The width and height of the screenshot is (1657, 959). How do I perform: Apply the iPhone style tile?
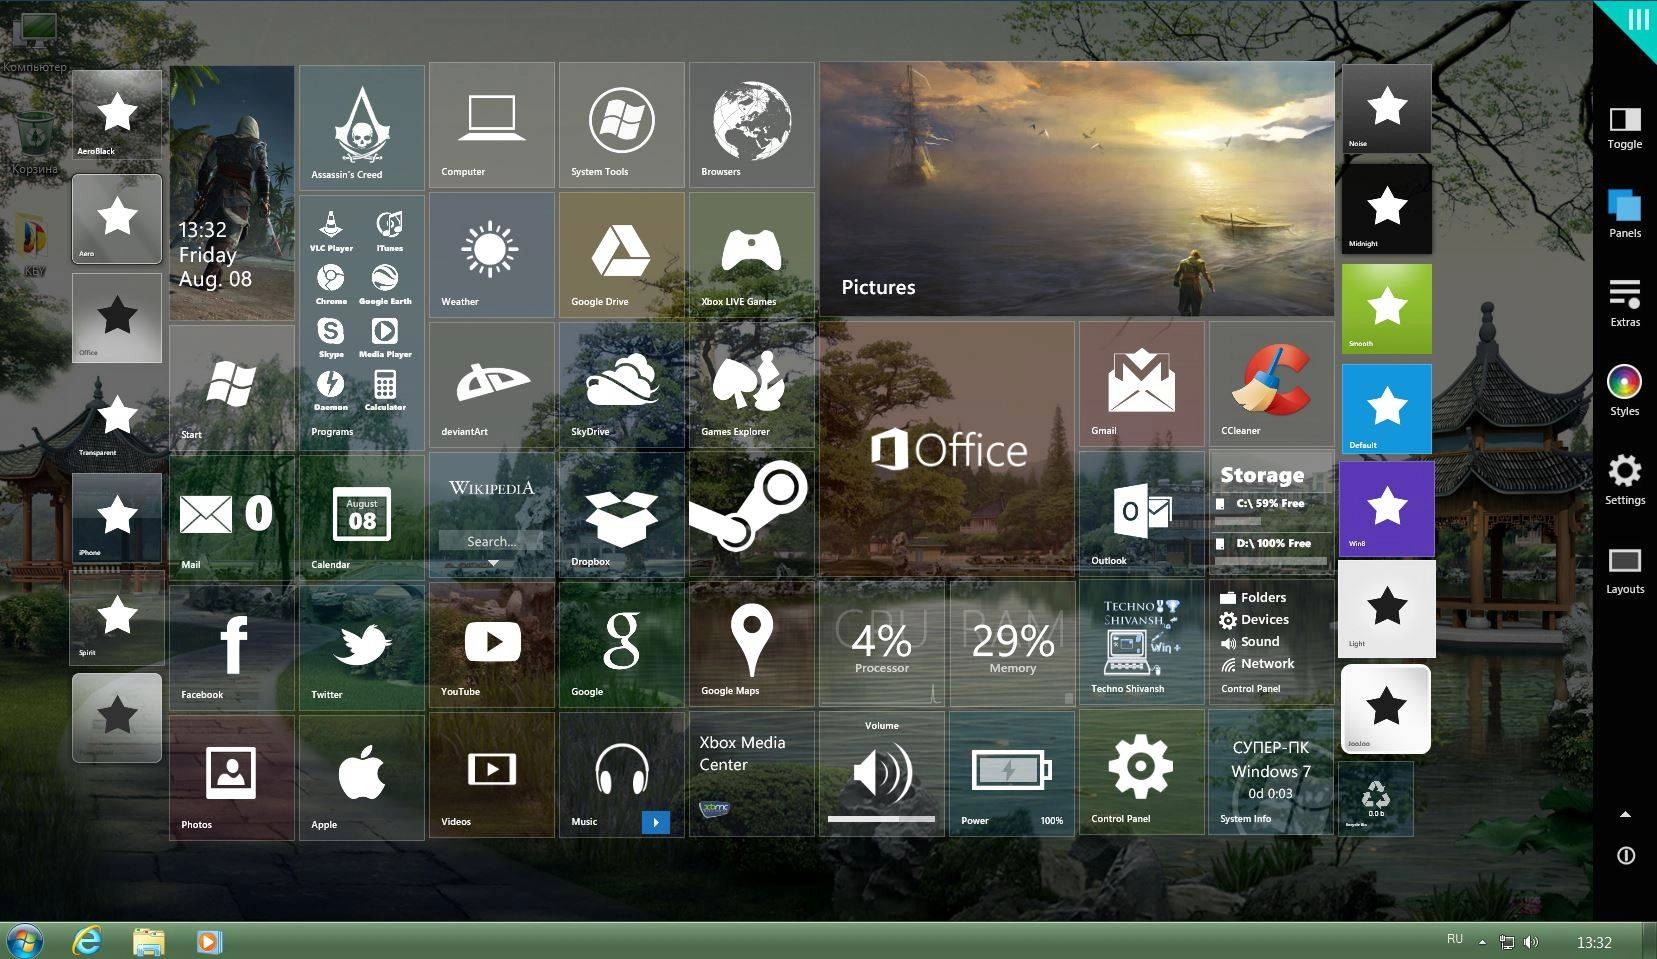click(x=117, y=517)
